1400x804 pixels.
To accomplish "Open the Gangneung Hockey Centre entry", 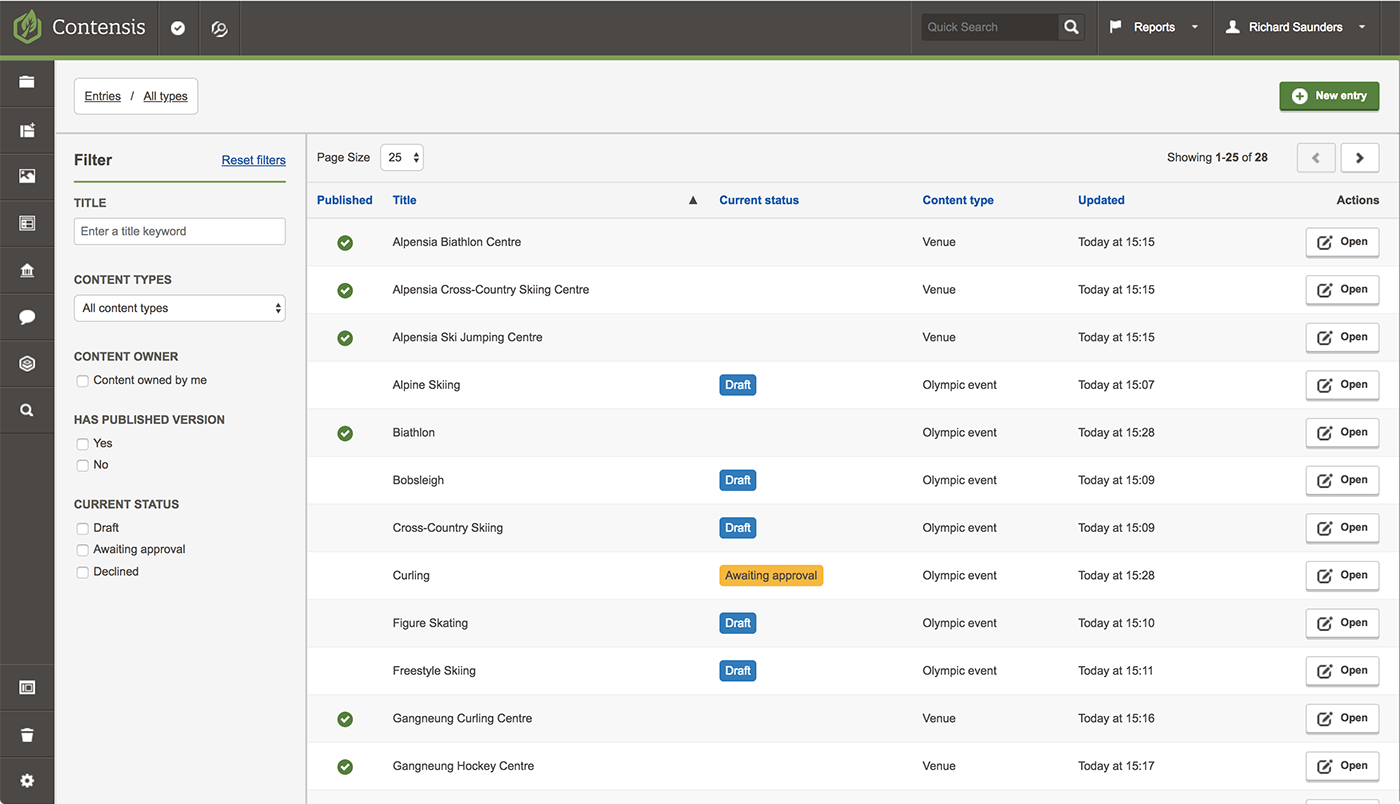I will (1342, 766).
